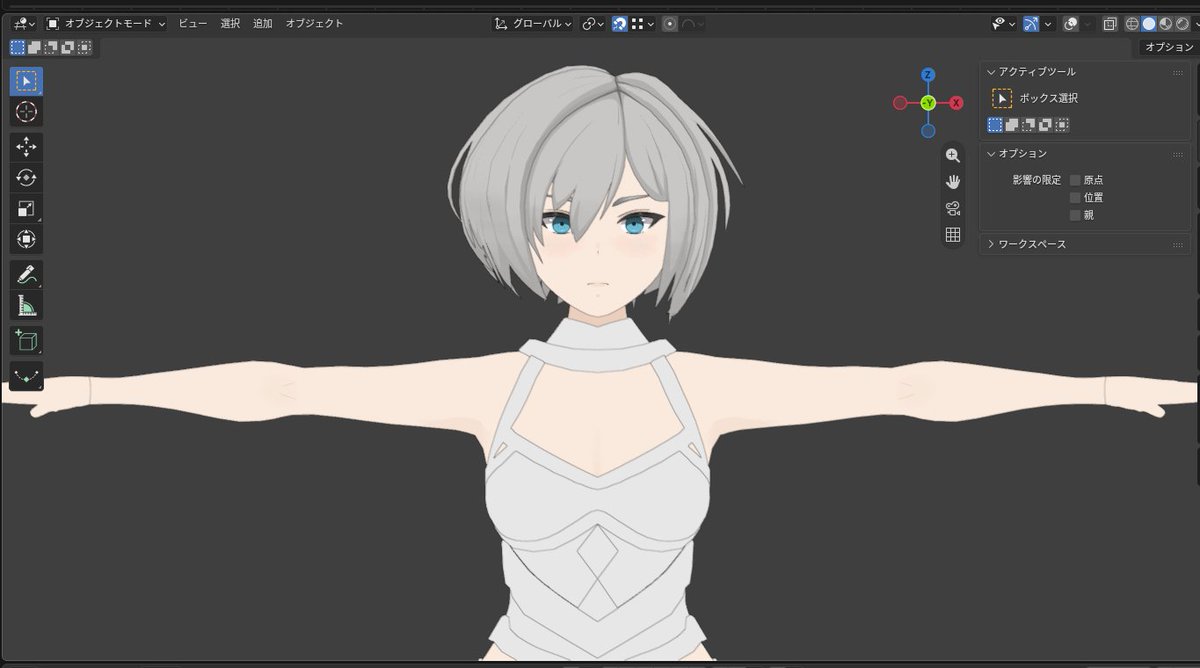Open the オブジェクトモード mode dropdown
The height and width of the screenshot is (668, 1200).
[106, 23]
